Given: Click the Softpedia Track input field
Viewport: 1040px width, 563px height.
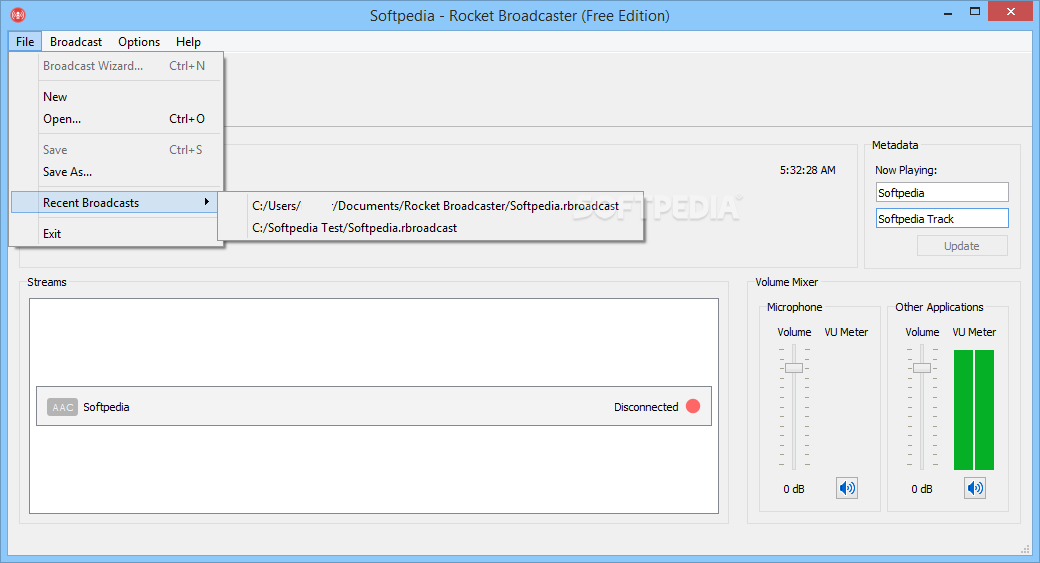Looking at the screenshot, I should tap(942, 218).
